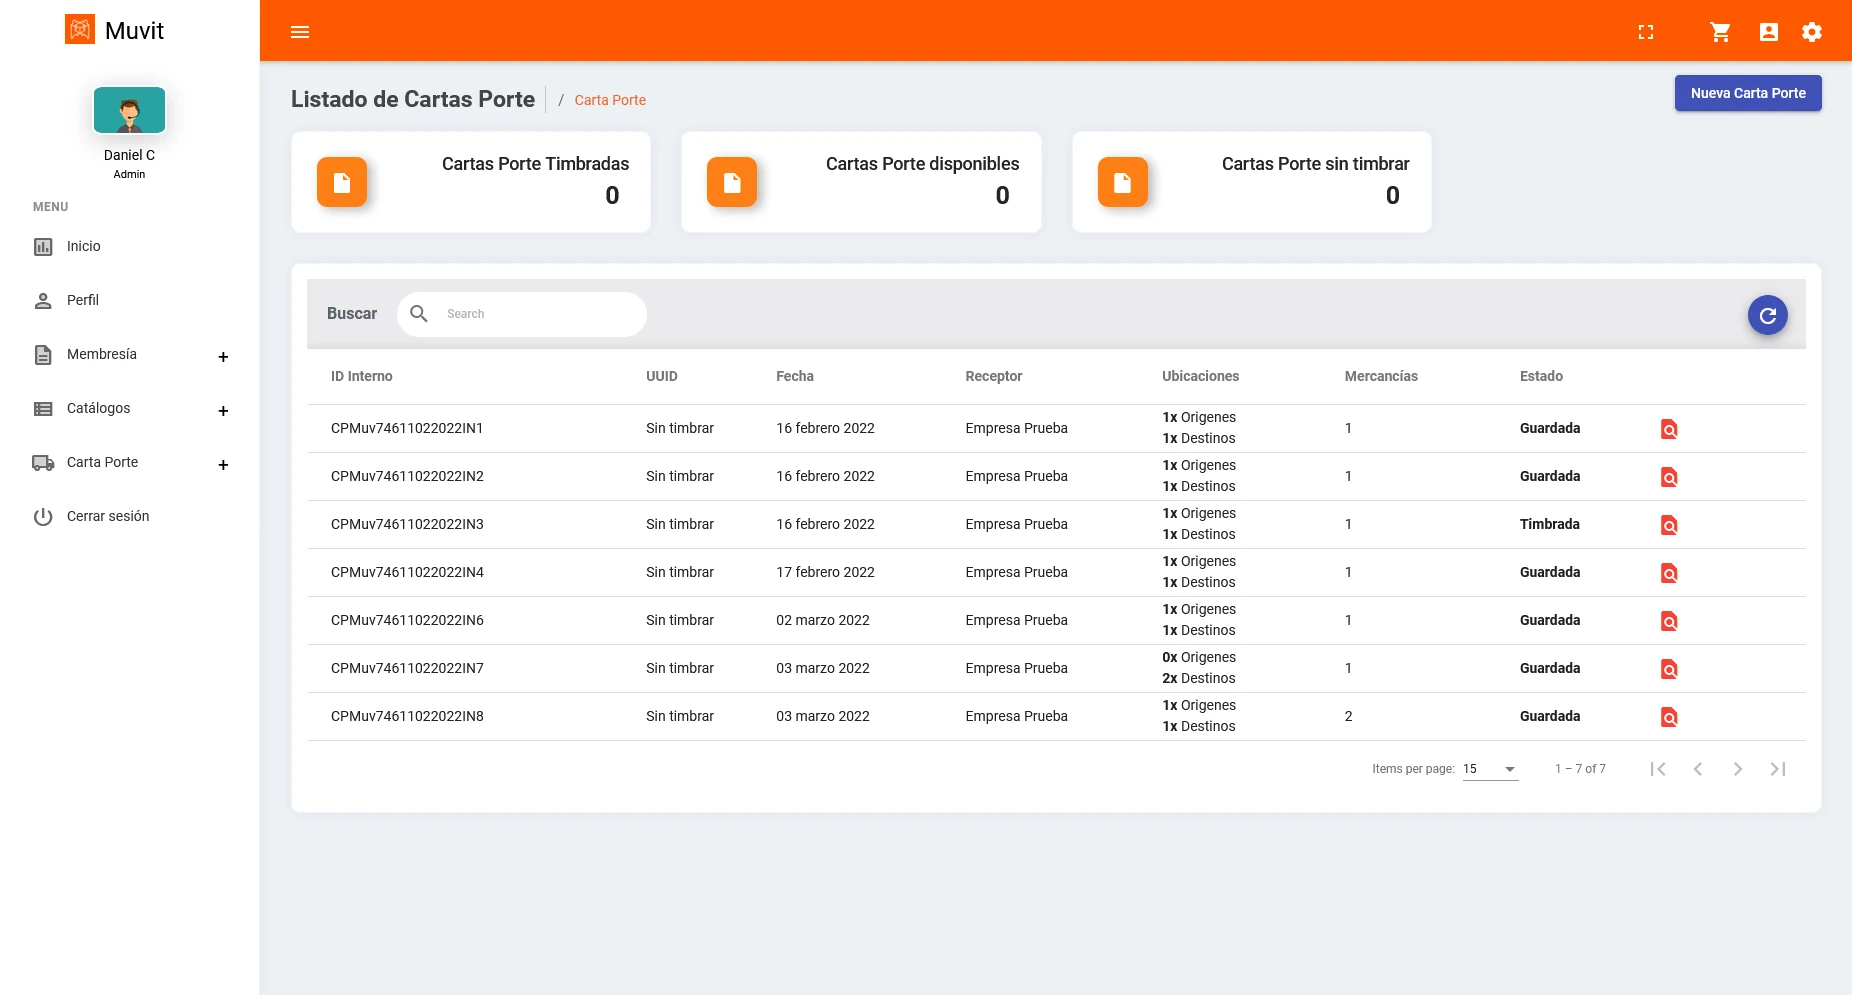Open the settings gear icon

coord(1812,32)
